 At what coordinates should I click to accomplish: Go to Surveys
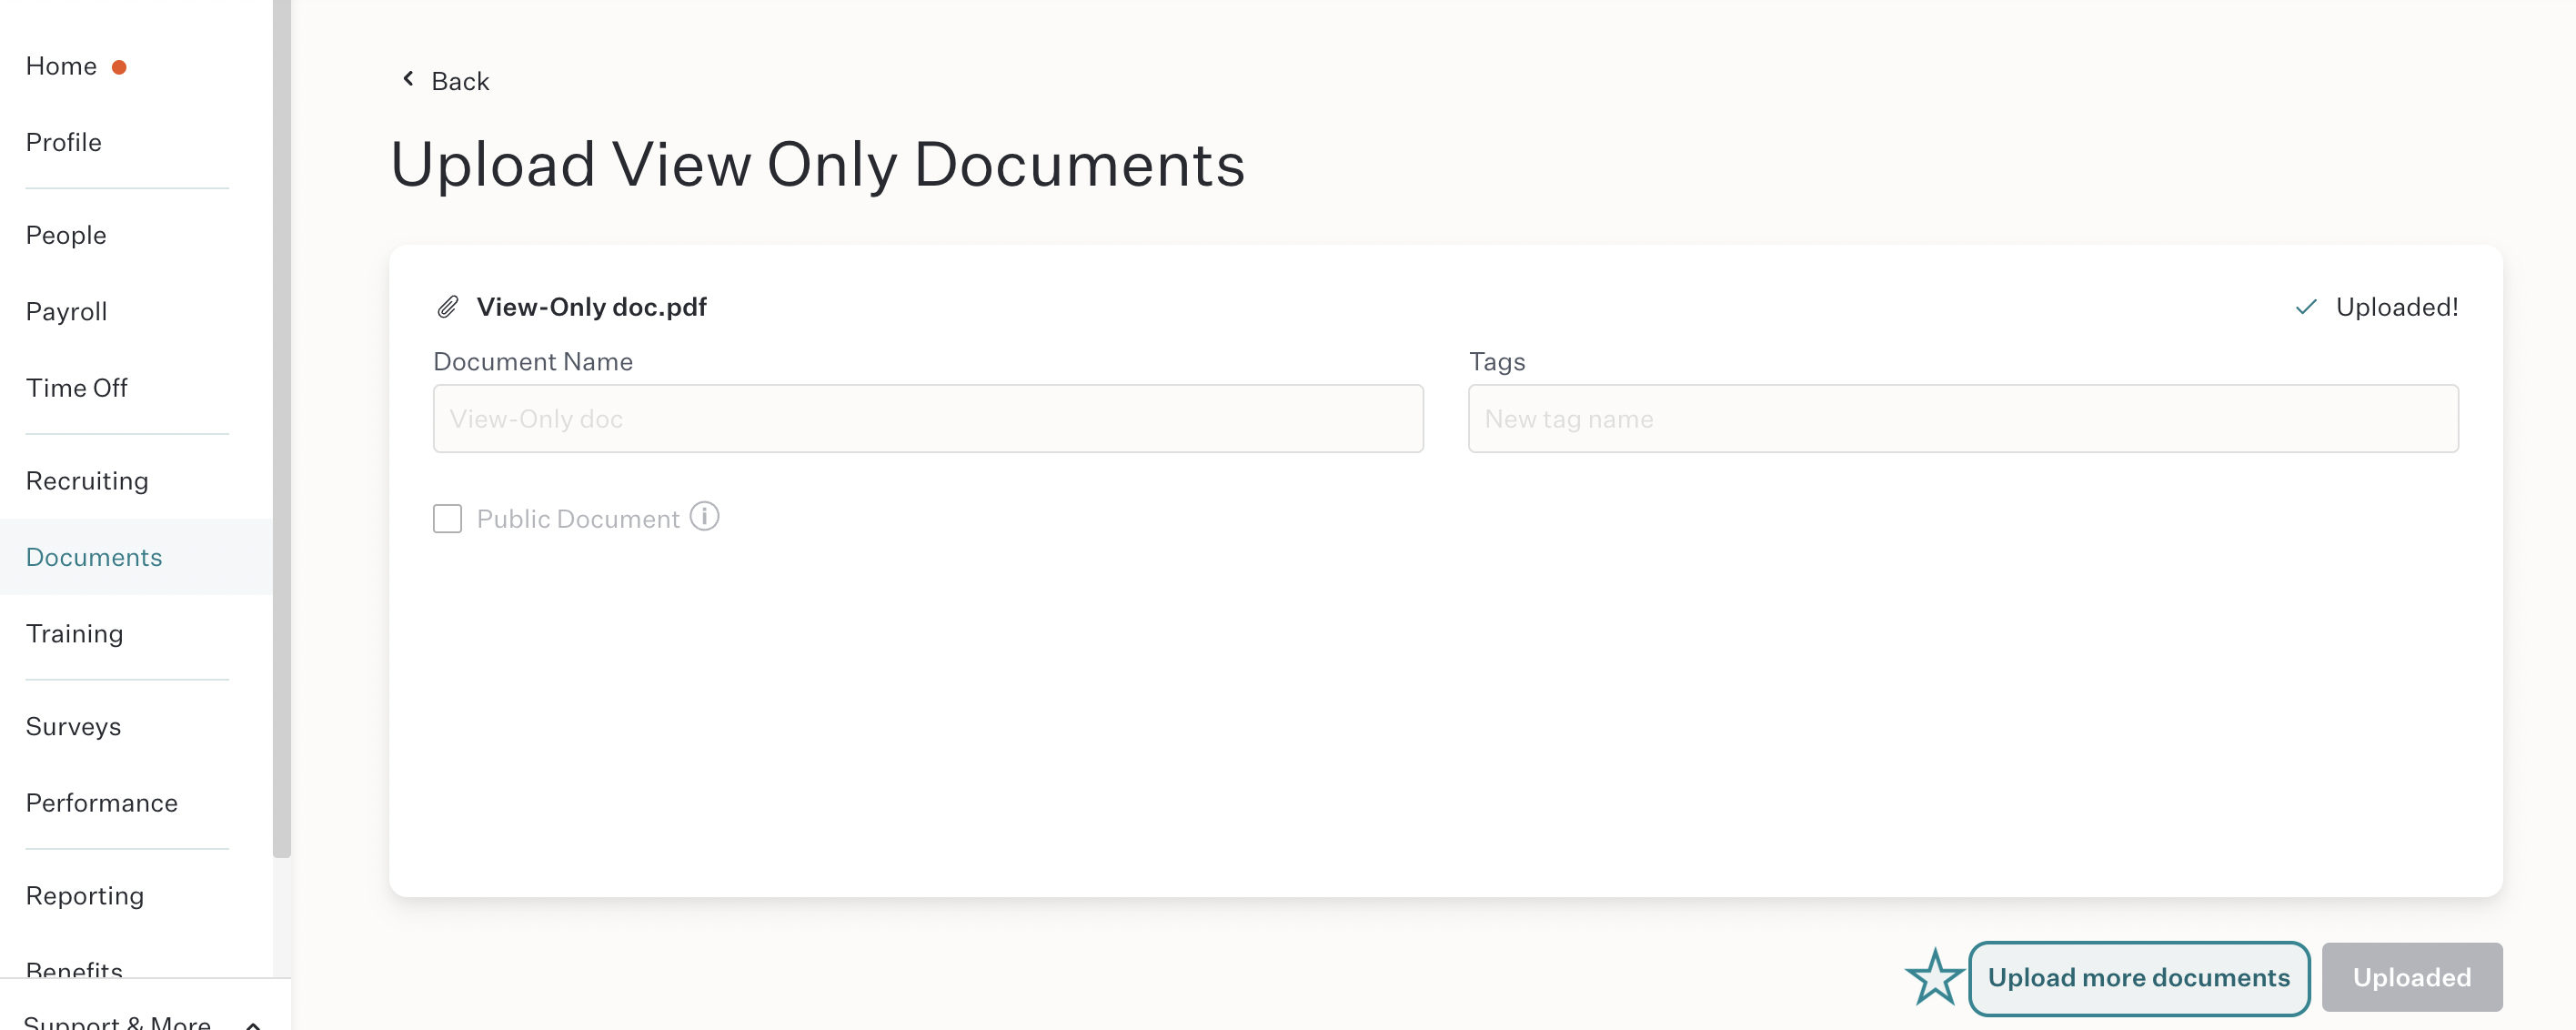click(x=74, y=727)
